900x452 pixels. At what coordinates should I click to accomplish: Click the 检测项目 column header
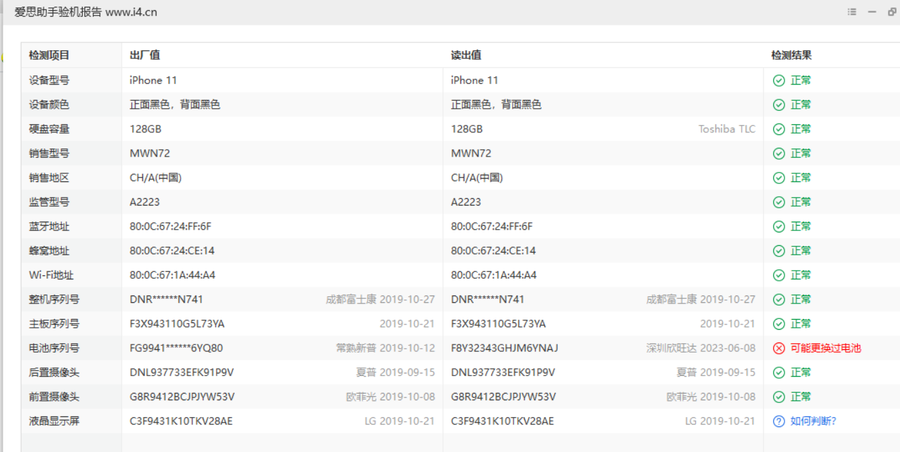[x=49, y=55]
